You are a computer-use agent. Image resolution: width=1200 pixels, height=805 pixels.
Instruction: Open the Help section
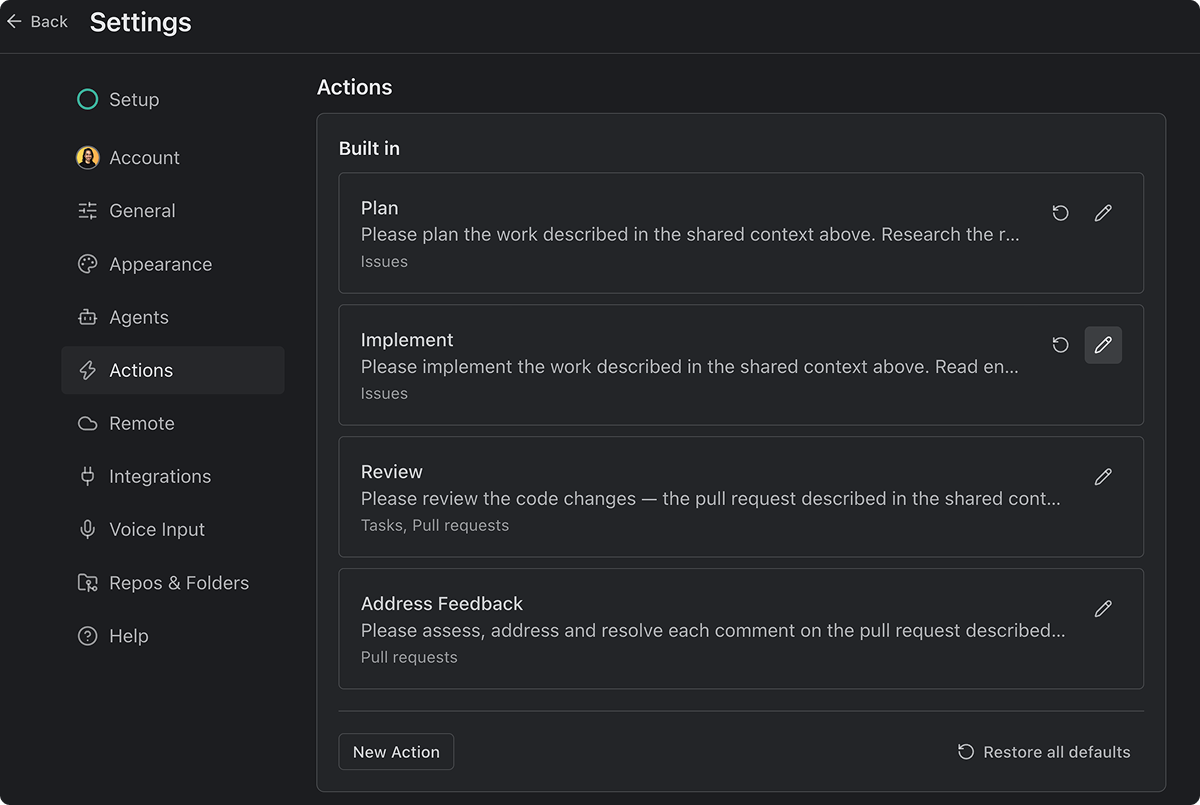click(173, 636)
